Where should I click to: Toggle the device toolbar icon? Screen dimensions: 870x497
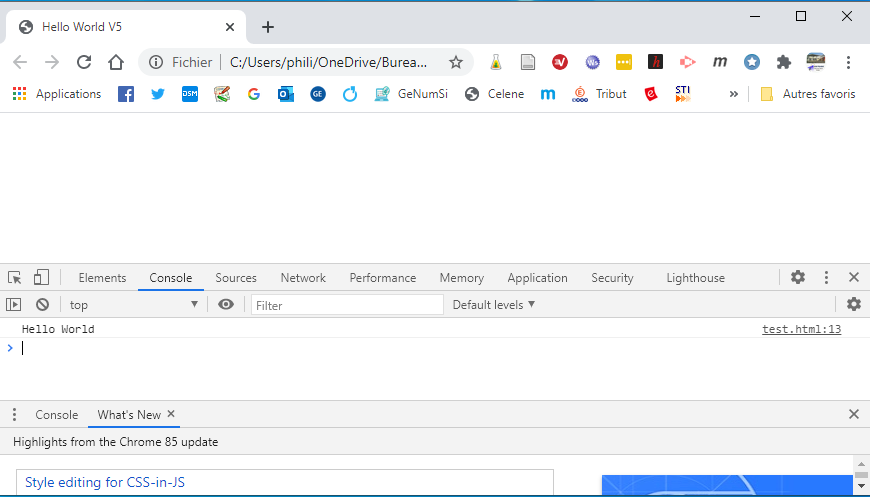(x=41, y=278)
